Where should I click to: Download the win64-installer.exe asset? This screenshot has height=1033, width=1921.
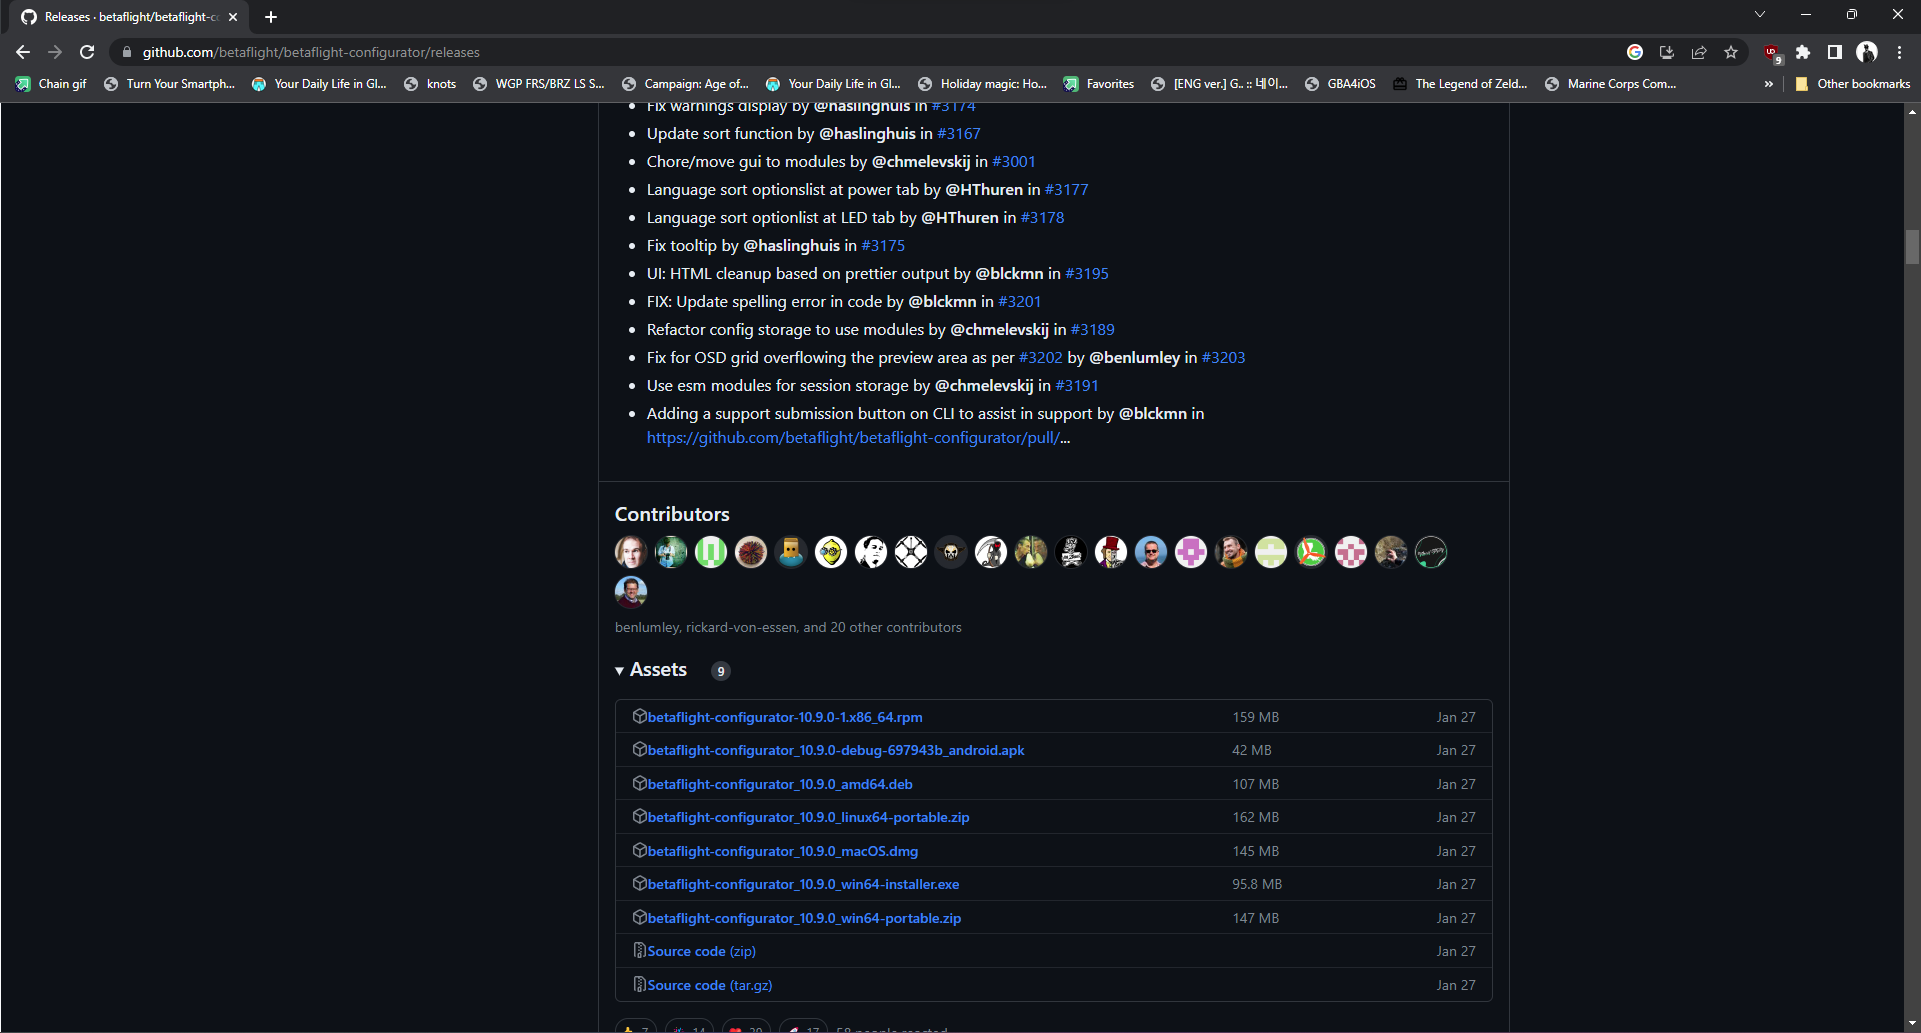pyautogui.click(x=804, y=884)
